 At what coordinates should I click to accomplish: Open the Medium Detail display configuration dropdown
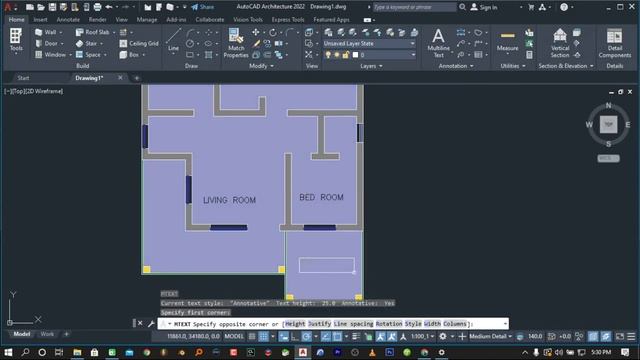[491, 336]
